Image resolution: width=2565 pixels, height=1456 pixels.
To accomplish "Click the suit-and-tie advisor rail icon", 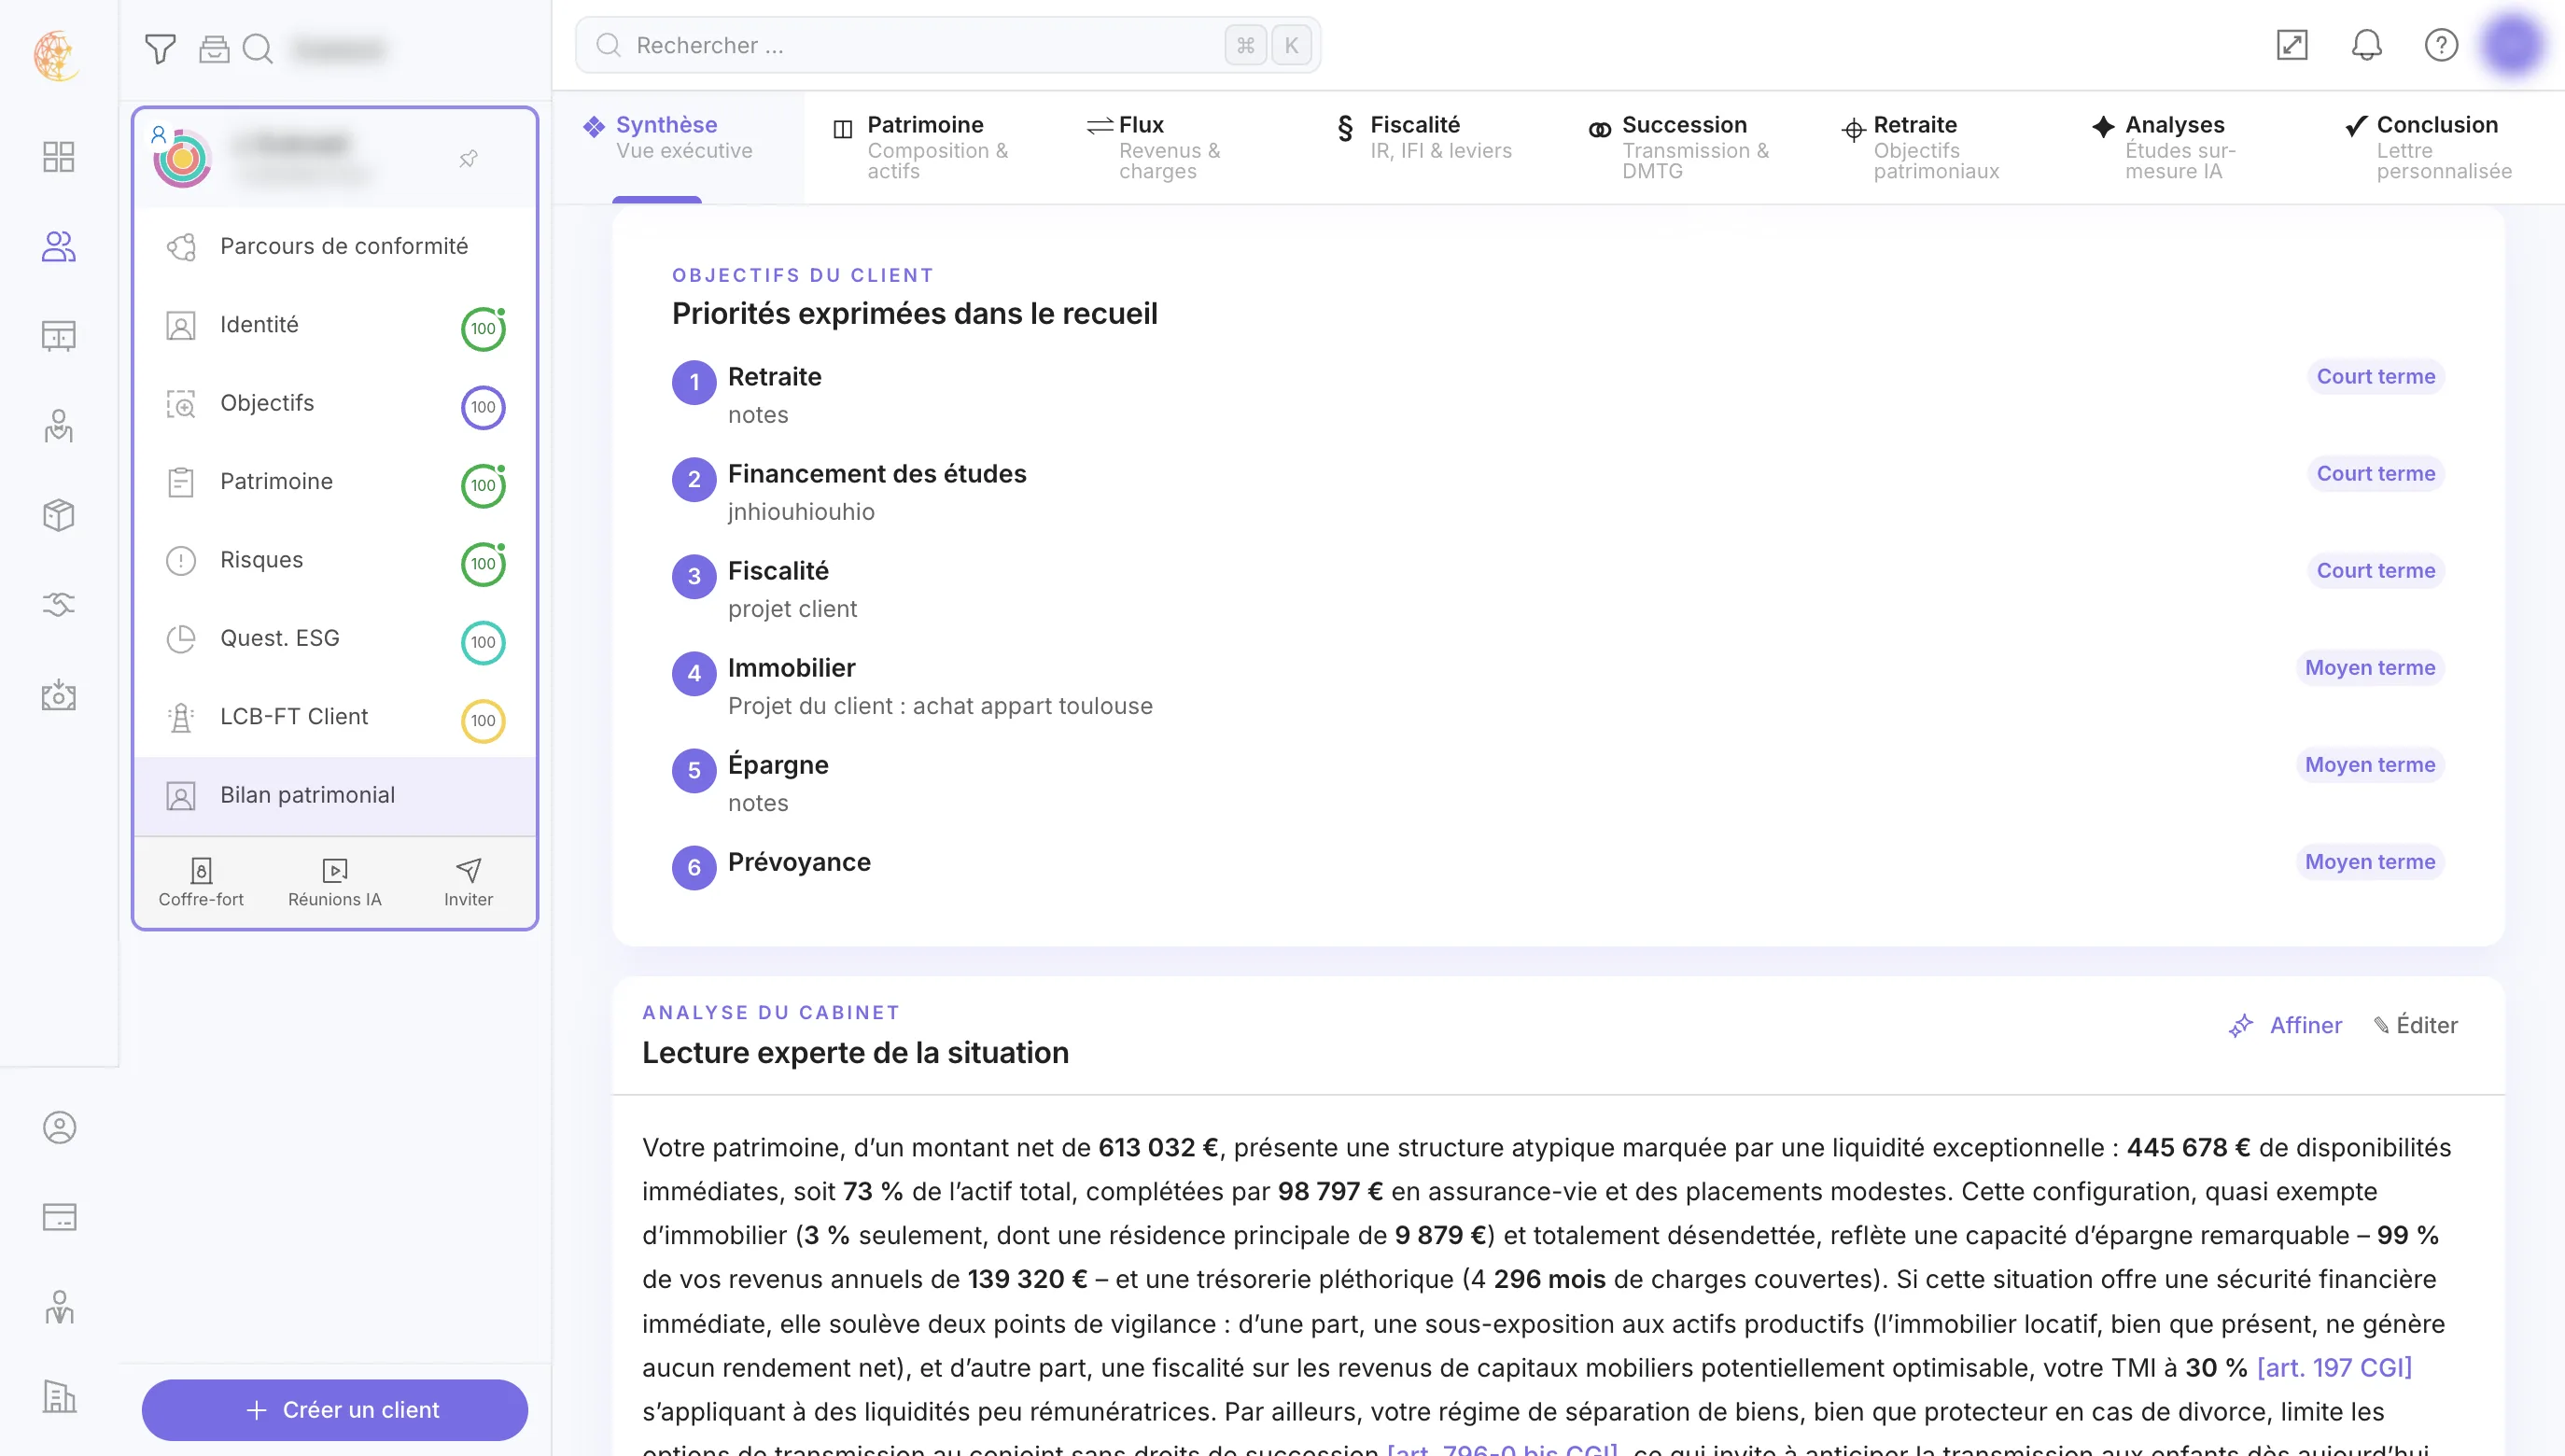I will [x=59, y=1307].
